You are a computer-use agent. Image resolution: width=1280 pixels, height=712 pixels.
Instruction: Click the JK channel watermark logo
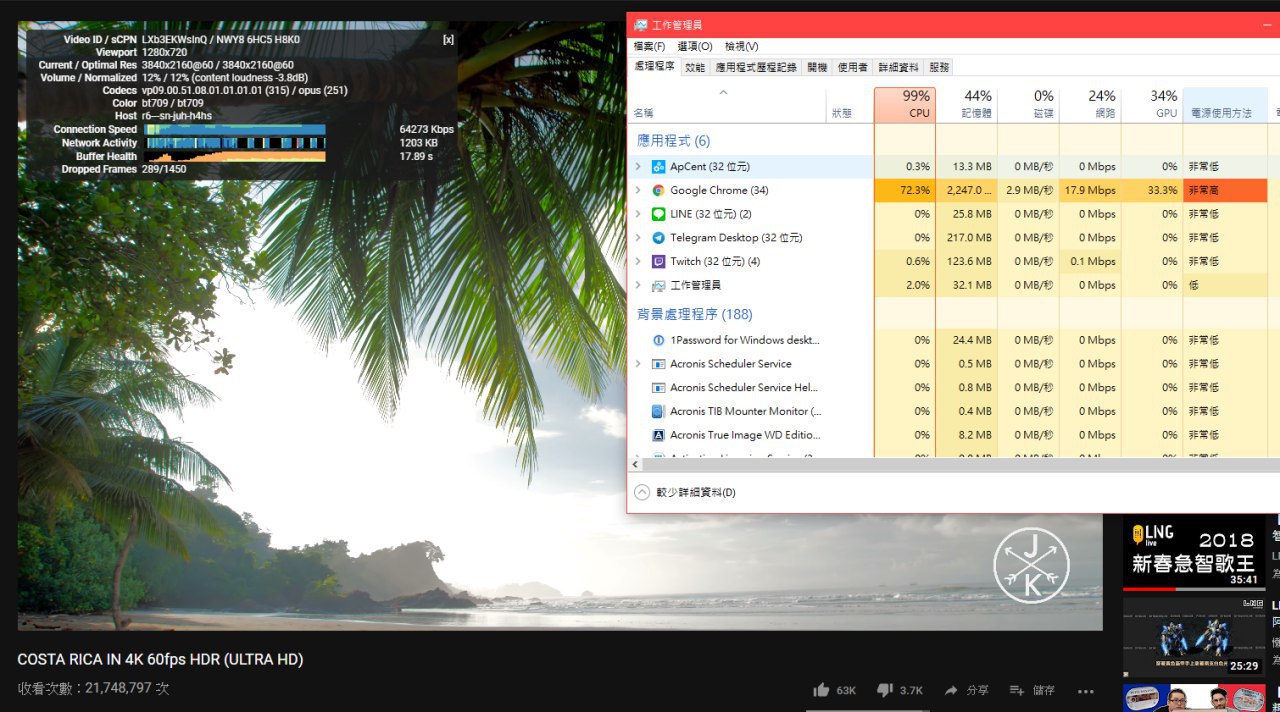(1031, 566)
